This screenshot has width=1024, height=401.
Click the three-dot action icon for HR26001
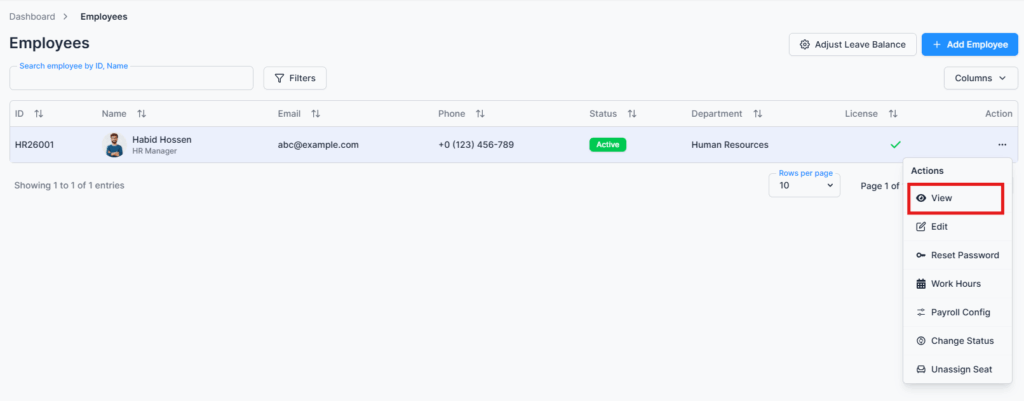pyautogui.click(x=1001, y=145)
